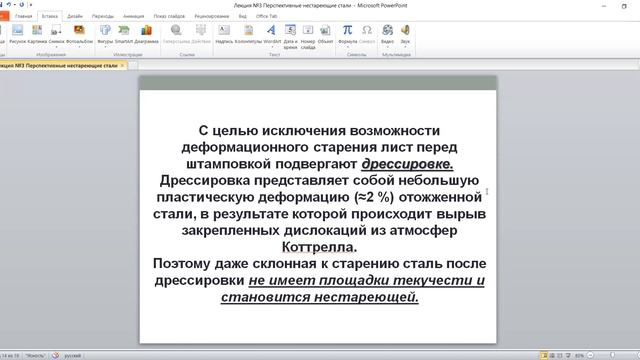Viewport: 640px width, 360px height.
Task: Insert a SmartArt graphic
Action: pyautogui.click(x=124, y=33)
